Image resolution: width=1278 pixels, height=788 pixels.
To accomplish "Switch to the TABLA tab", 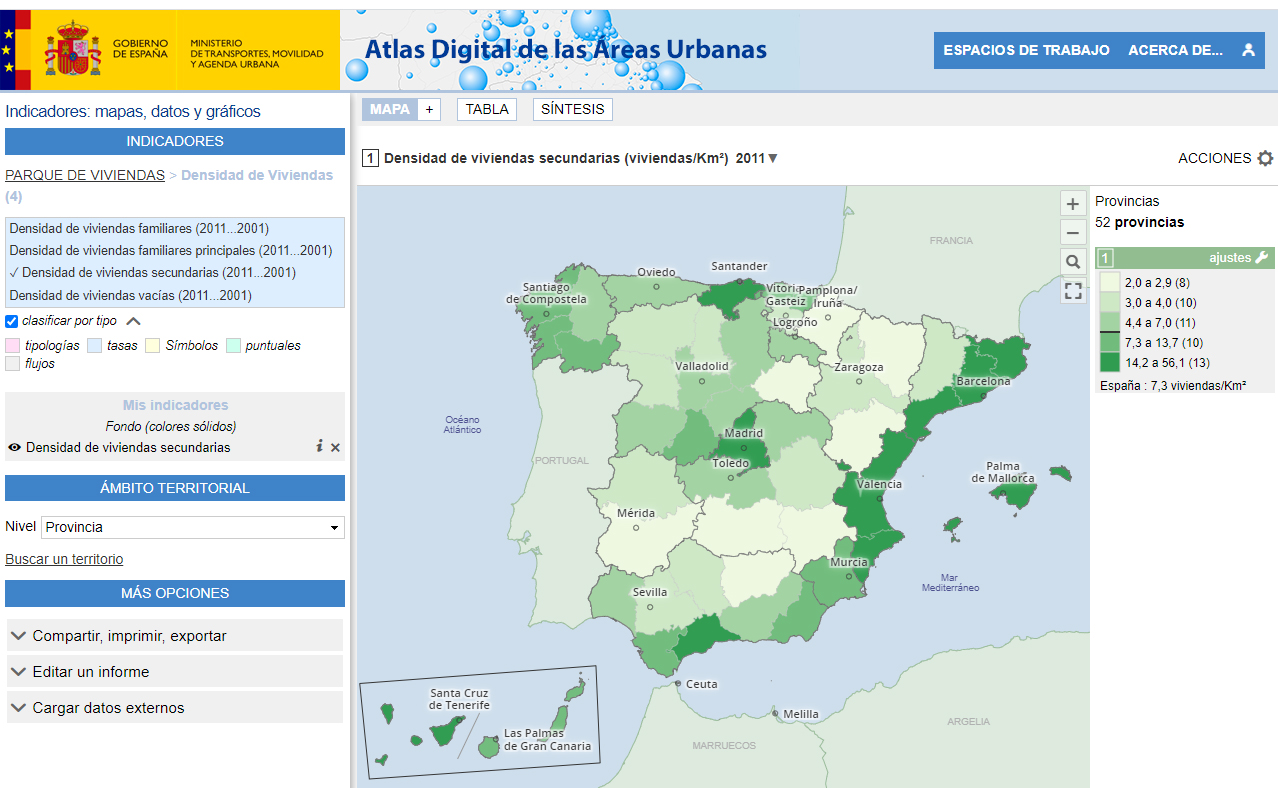I will [487, 109].
